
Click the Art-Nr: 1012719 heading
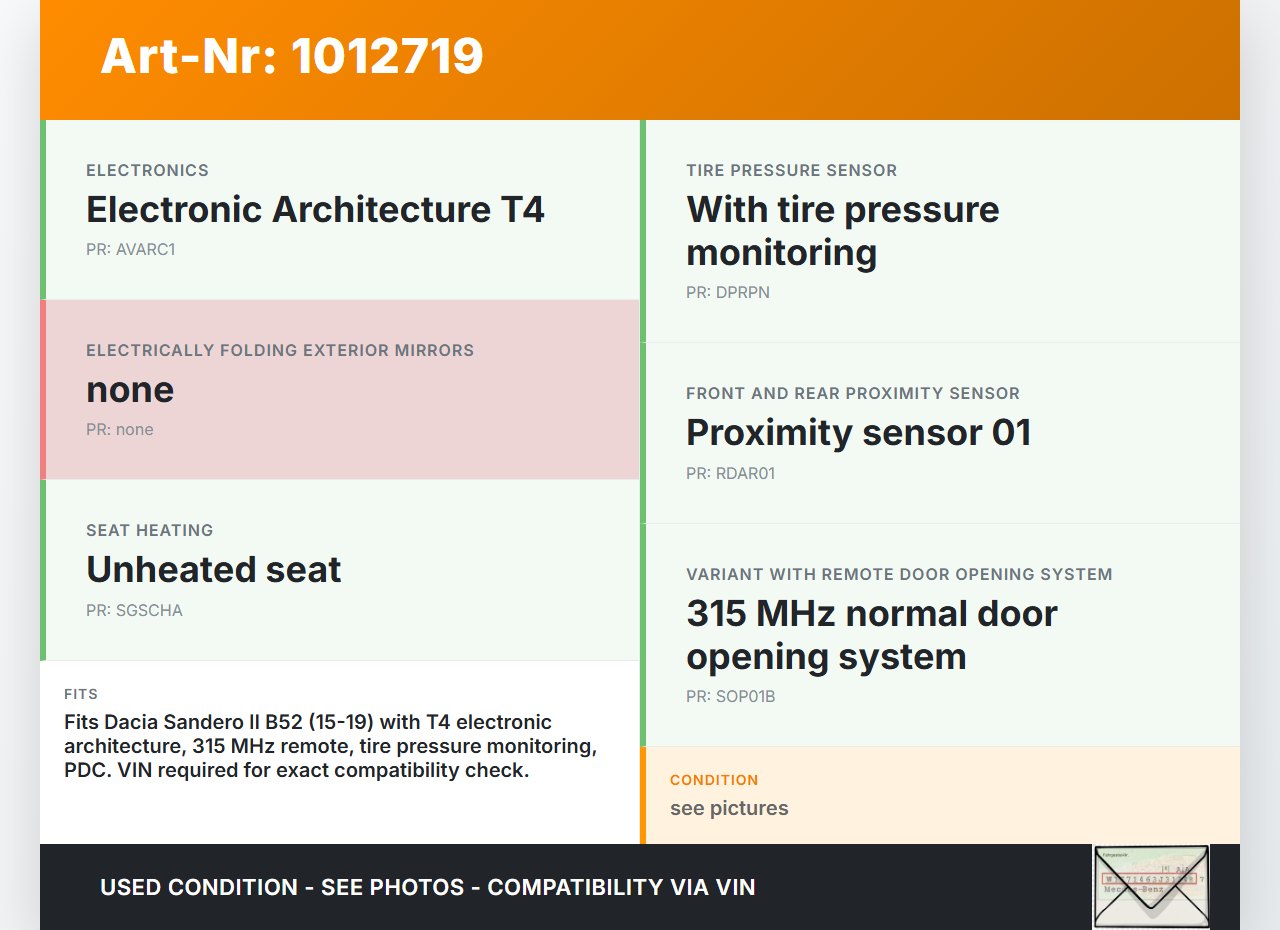click(x=292, y=56)
